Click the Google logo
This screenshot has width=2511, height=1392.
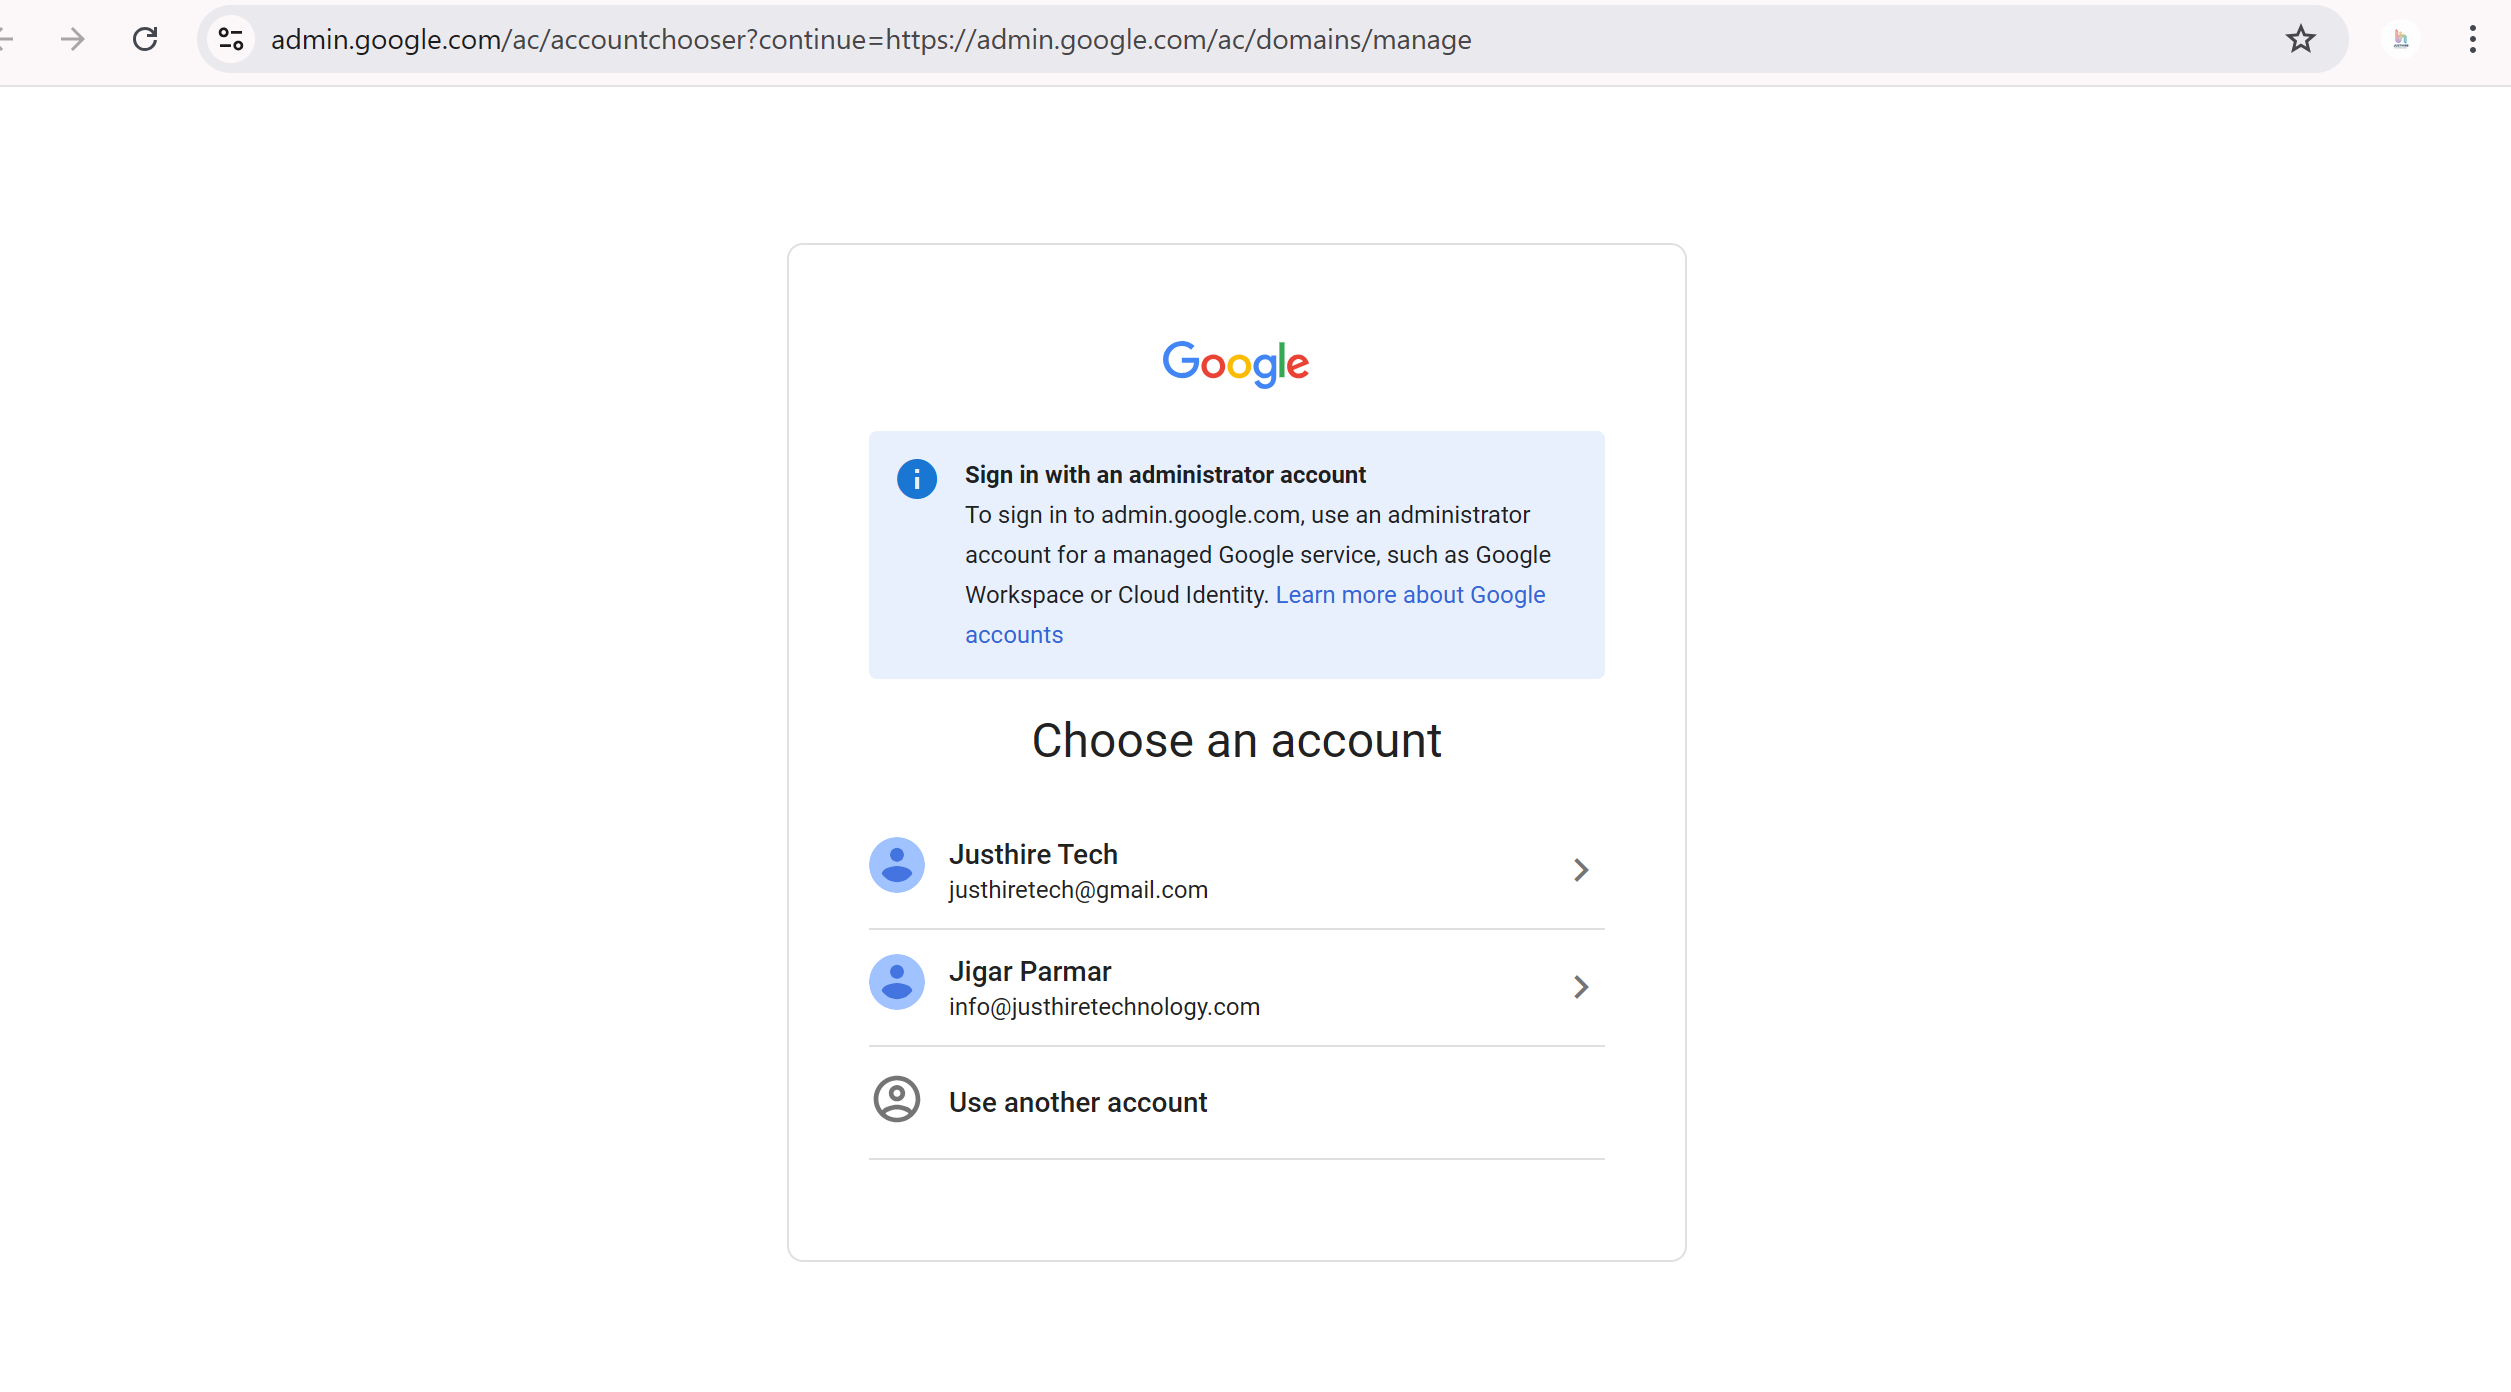pos(1235,363)
